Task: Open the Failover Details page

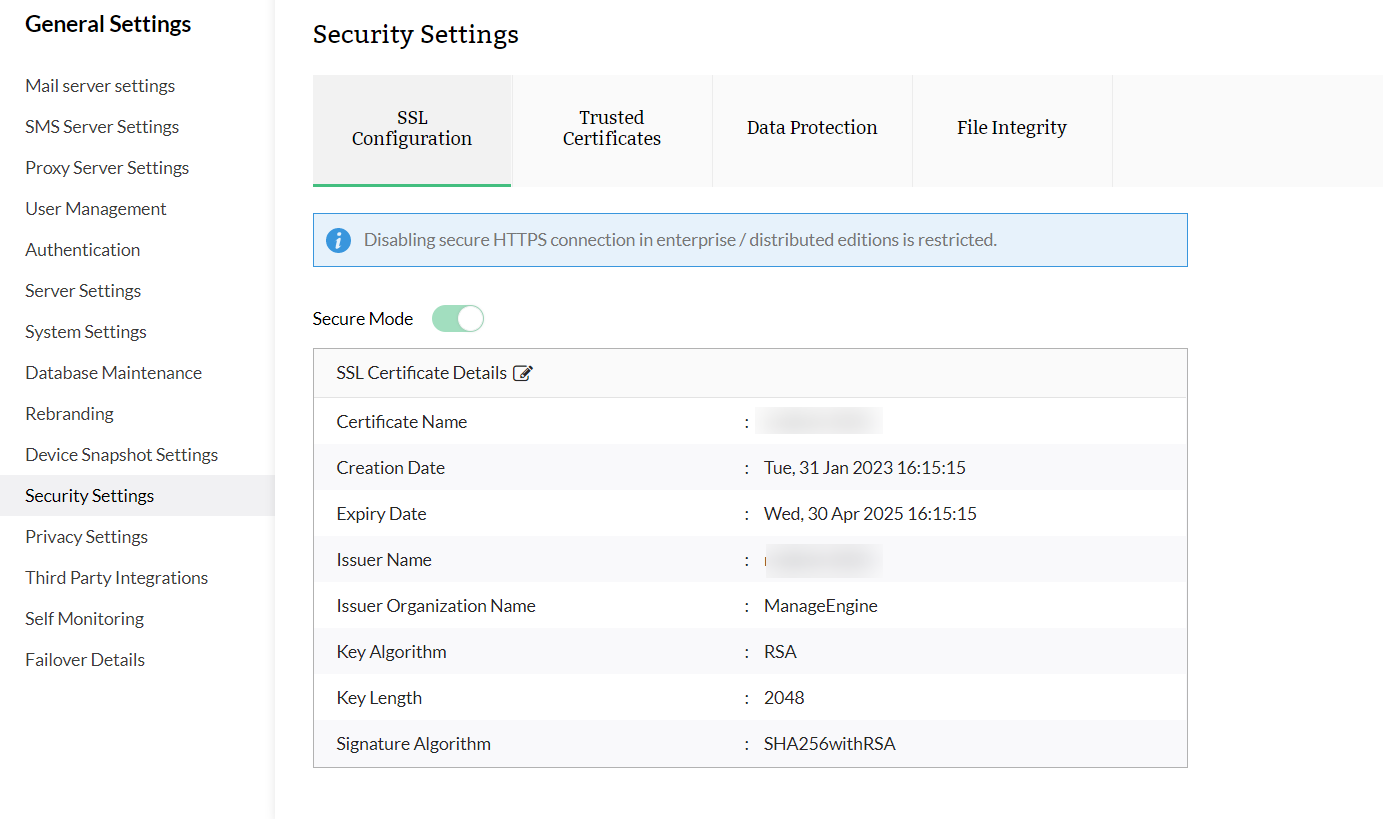Action: 84,659
